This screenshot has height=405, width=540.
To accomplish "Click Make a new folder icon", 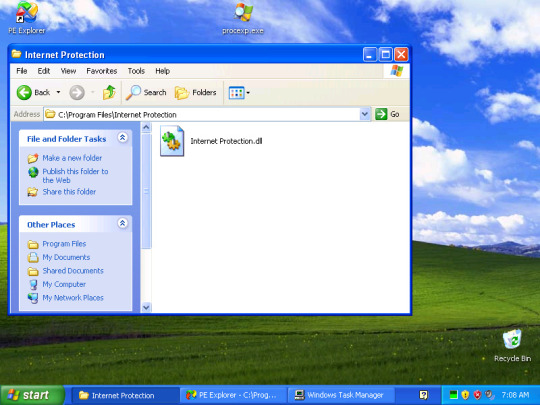I will click(x=33, y=158).
